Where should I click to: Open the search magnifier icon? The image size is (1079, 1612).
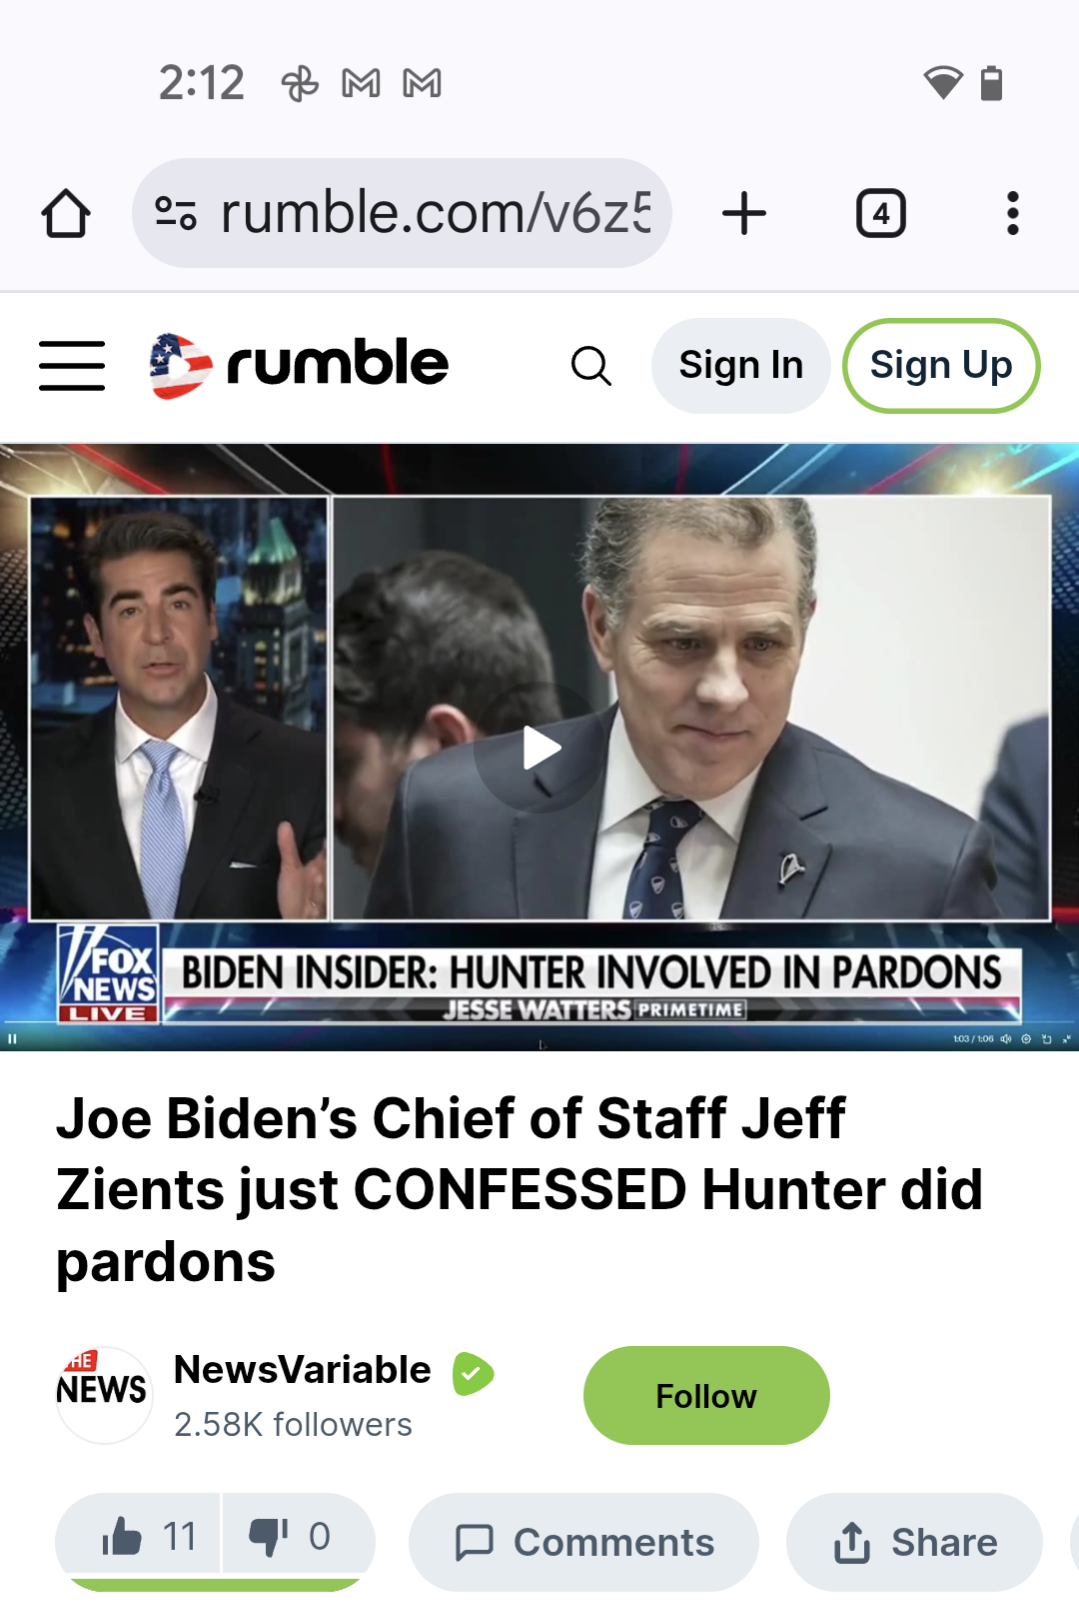tap(591, 365)
